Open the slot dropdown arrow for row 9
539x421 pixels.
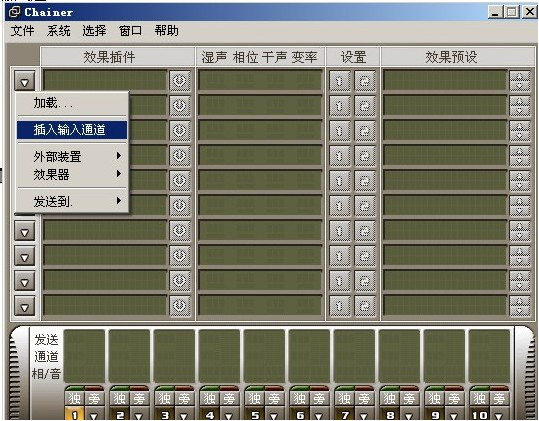coord(24,282)
